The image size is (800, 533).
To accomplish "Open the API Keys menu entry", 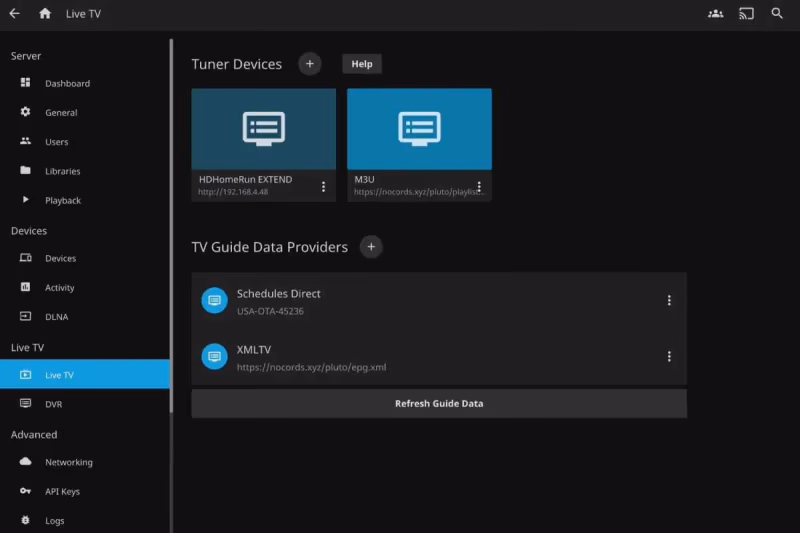I will coord(85,491).
